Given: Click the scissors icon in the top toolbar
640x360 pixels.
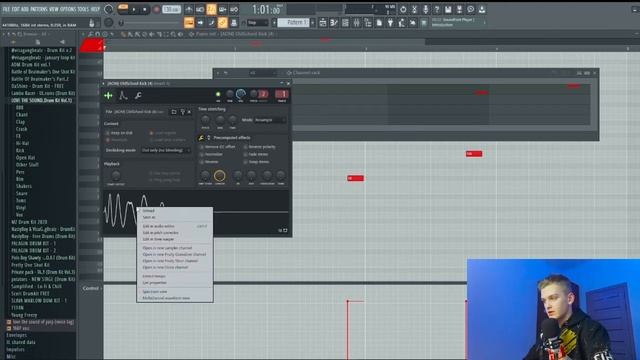Looking at the screenshot, I should click(414, 9).
